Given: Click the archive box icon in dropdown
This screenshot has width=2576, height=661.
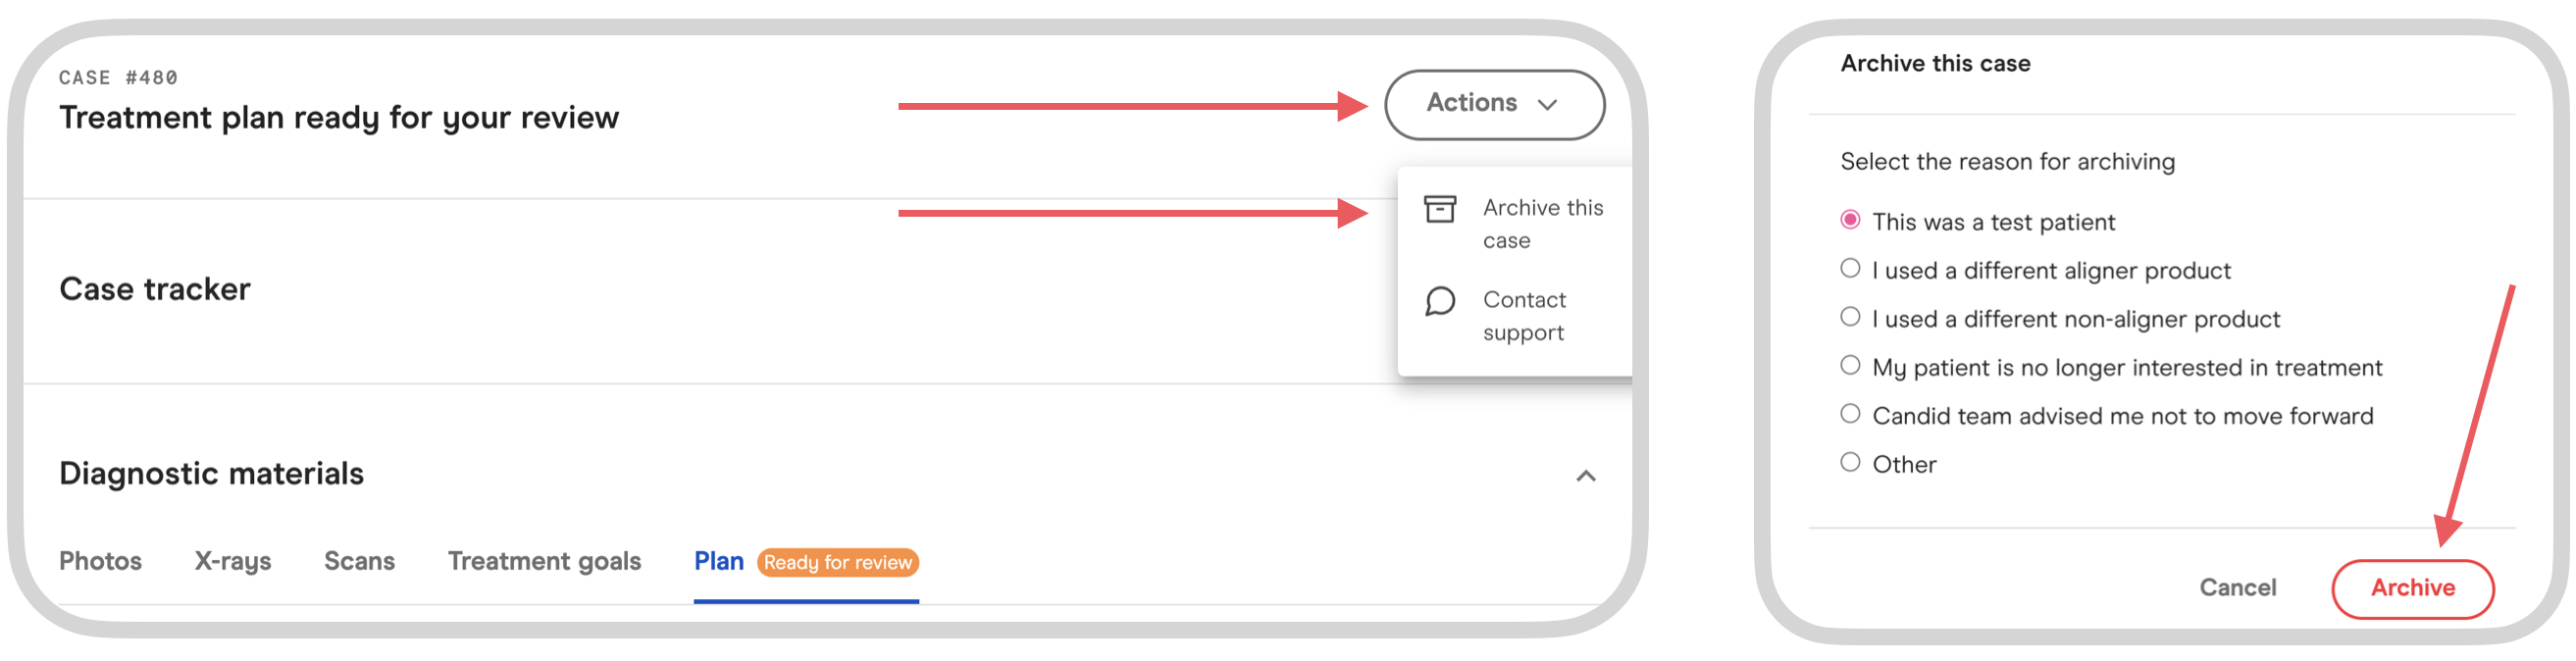Looking at the screenshot, I should (x=1440, y=209).
